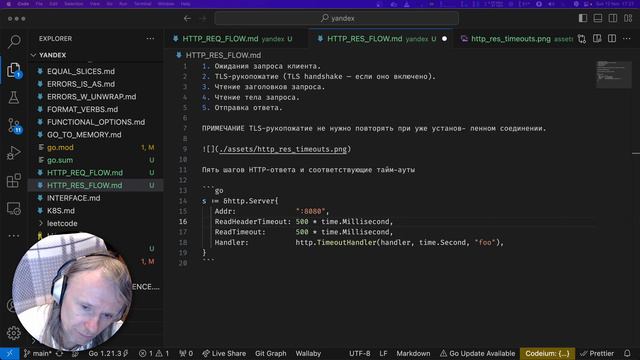
Task: Open the Manage settings gear
Action: point(13,333)
